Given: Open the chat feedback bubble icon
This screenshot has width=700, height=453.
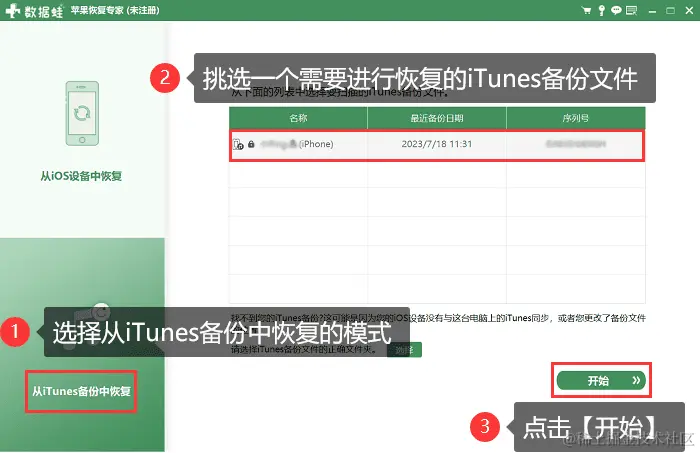Looking at the screenshot, I should click(x=616, y=10).
